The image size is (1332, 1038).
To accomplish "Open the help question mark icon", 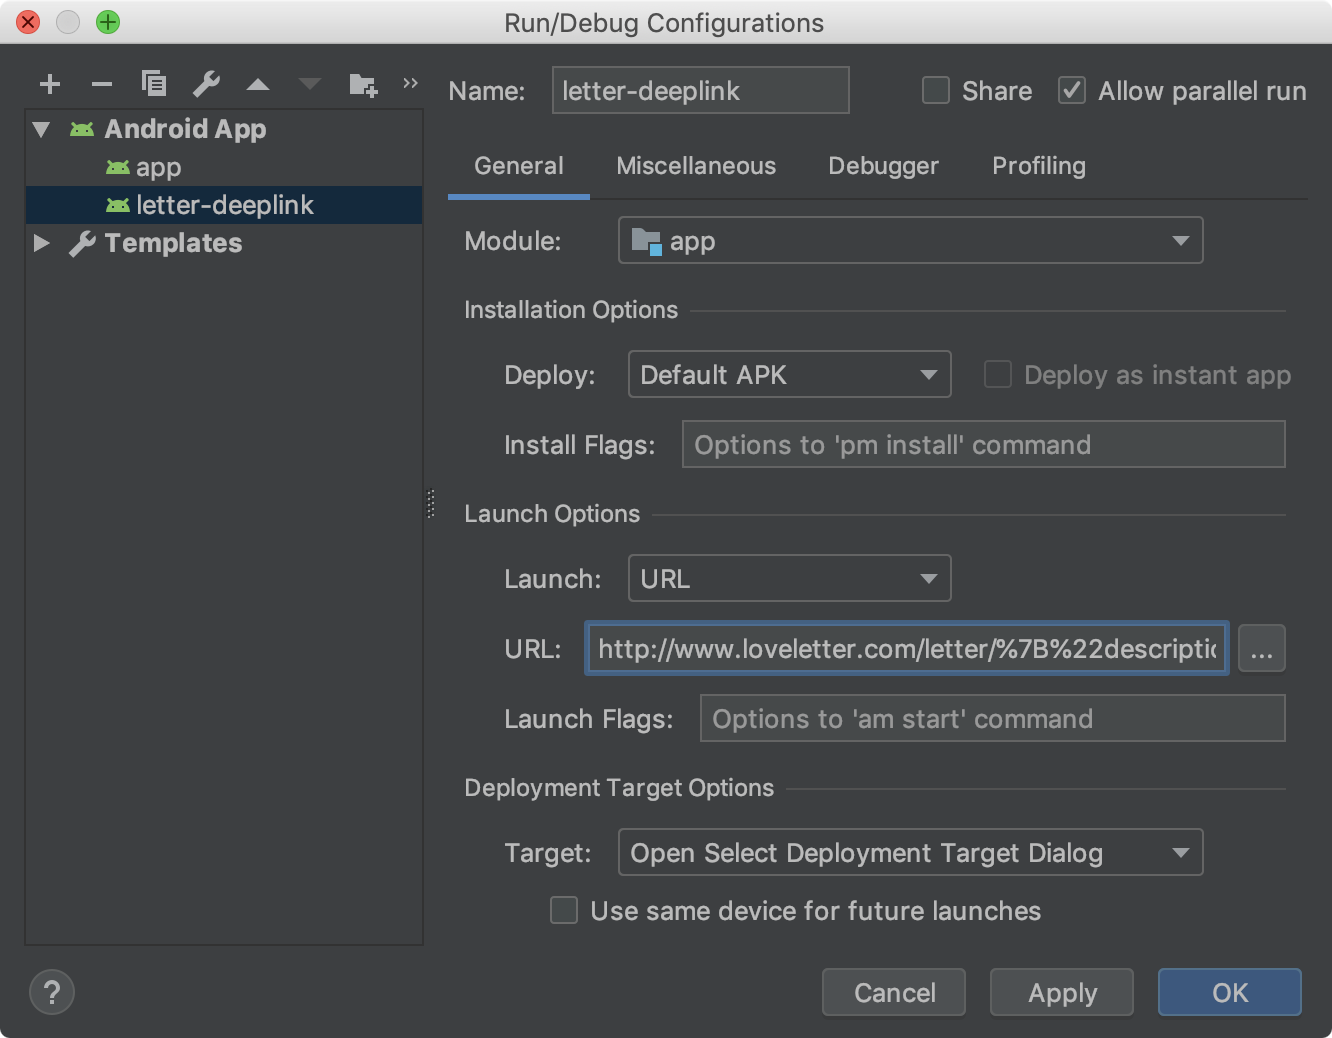I will coord(52,992).
